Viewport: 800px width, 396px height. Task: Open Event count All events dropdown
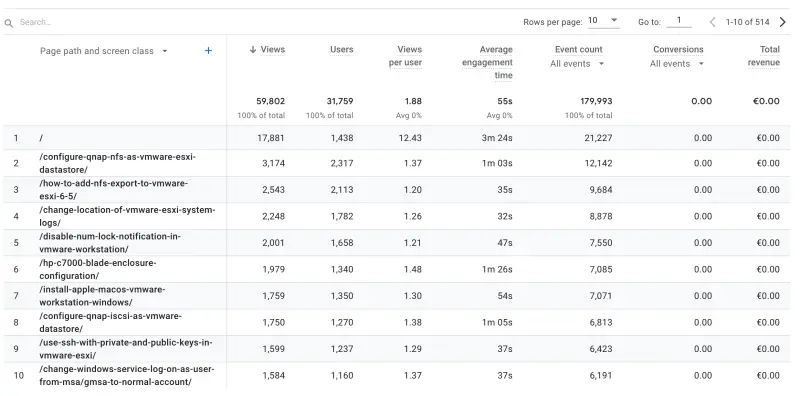[x=577, y=64]
